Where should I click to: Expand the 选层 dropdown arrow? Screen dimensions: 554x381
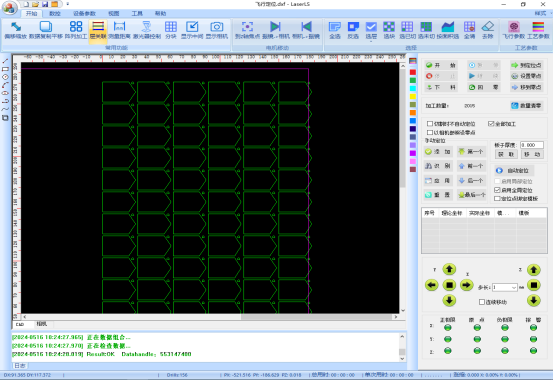pos(371,41)
